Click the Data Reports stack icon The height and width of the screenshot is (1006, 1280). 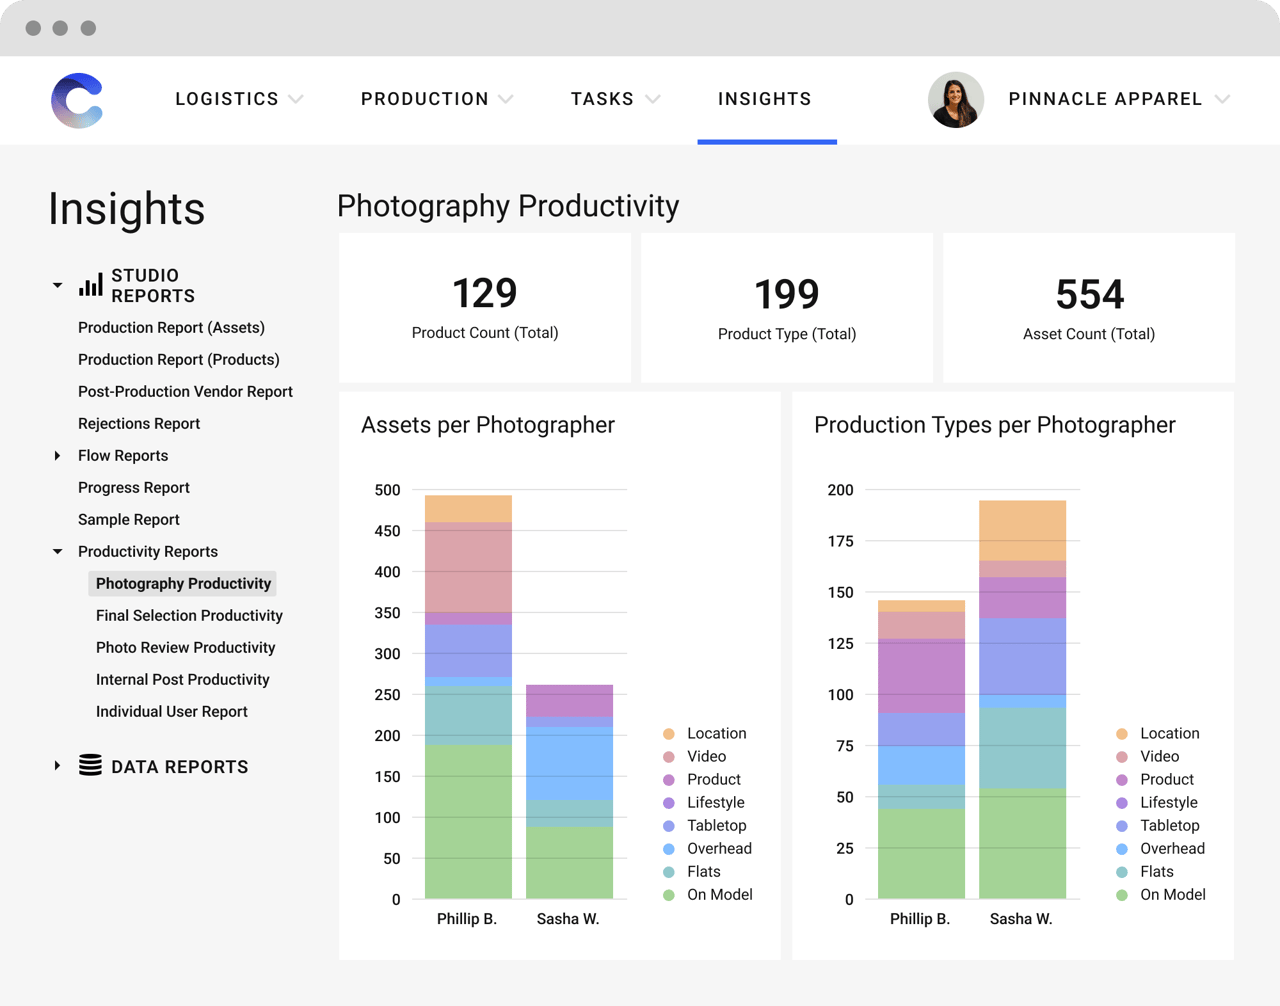tap(91, 765)
